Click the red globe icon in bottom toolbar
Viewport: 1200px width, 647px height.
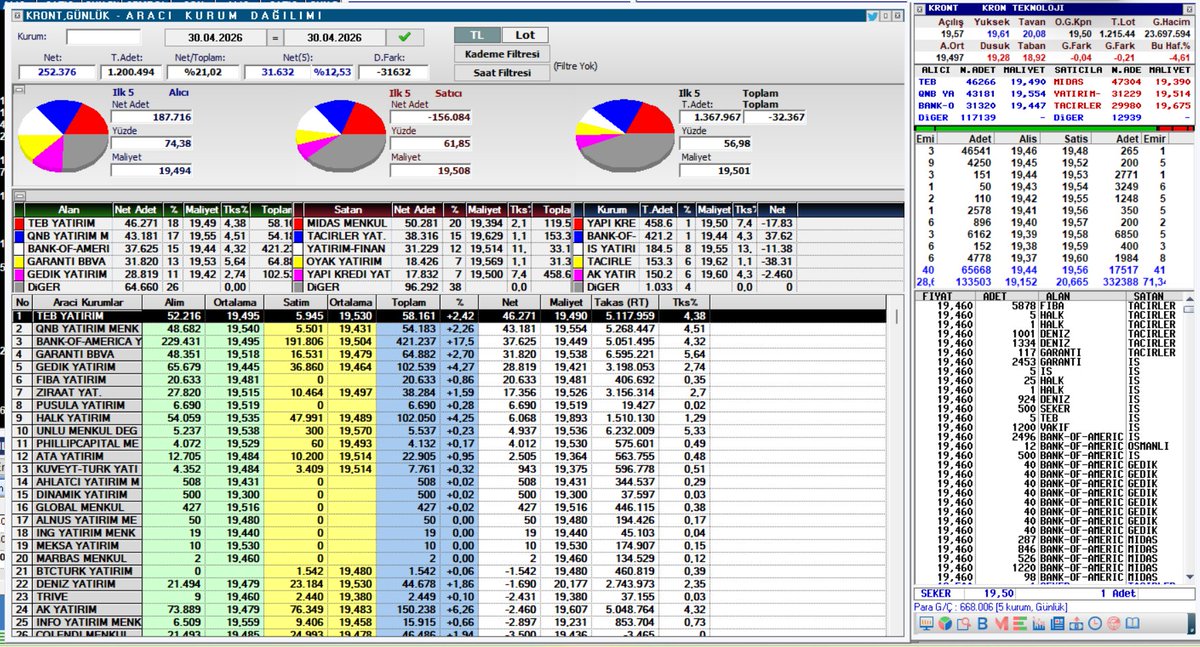coord(1113,625)
